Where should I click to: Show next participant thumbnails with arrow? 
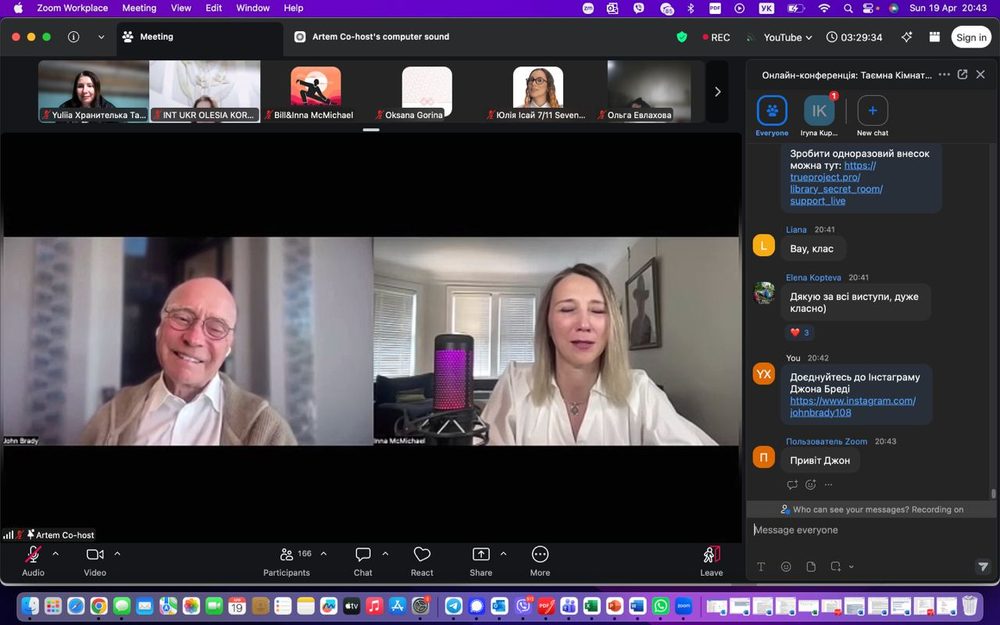(717, 91)
